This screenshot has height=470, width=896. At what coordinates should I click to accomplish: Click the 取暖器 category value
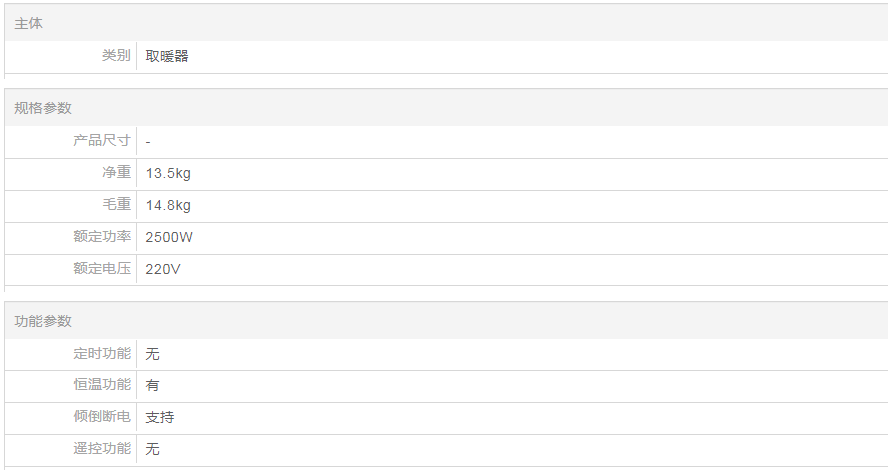pyautogui.click(x=167, y=56)
